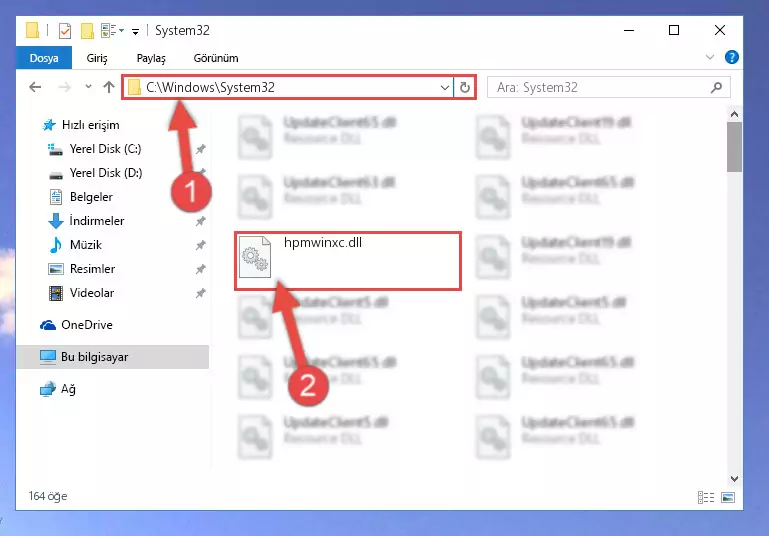This screenshot has width=769, height=536.
Task: Click pin icon beside İndirmeler
Action: [x=201, y=221]
